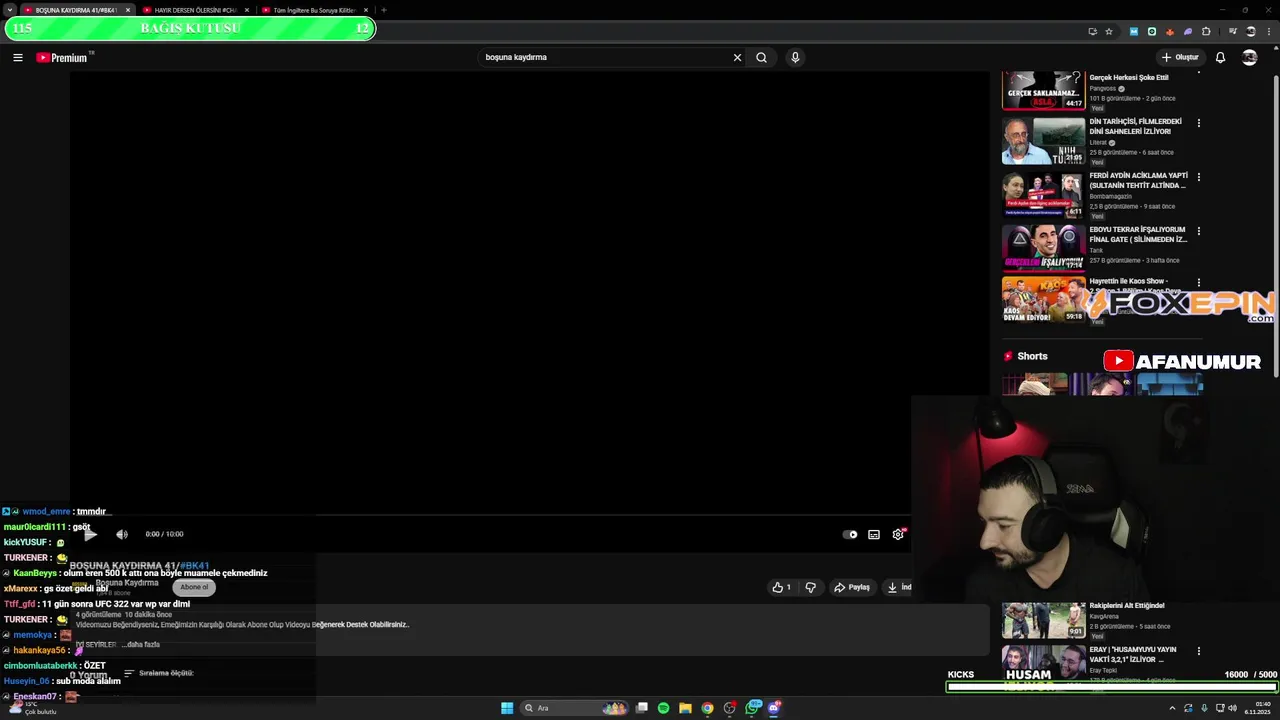Click the install app icon in address bar

(x=1092, y=31)
